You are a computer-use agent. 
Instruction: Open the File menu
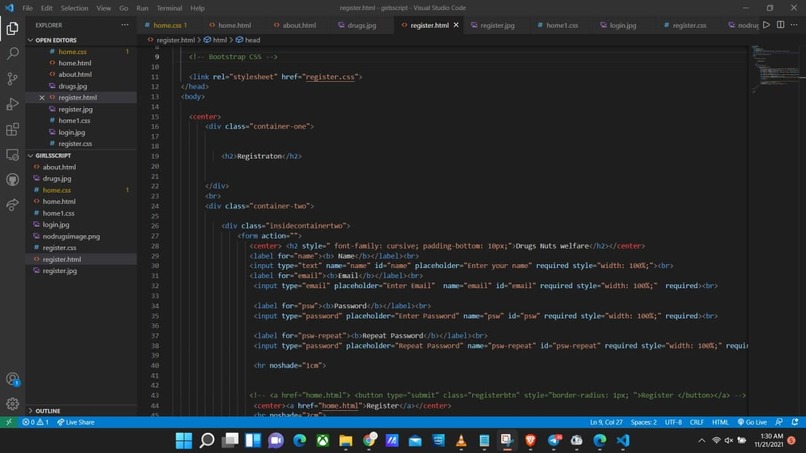[x=27, y=8]
